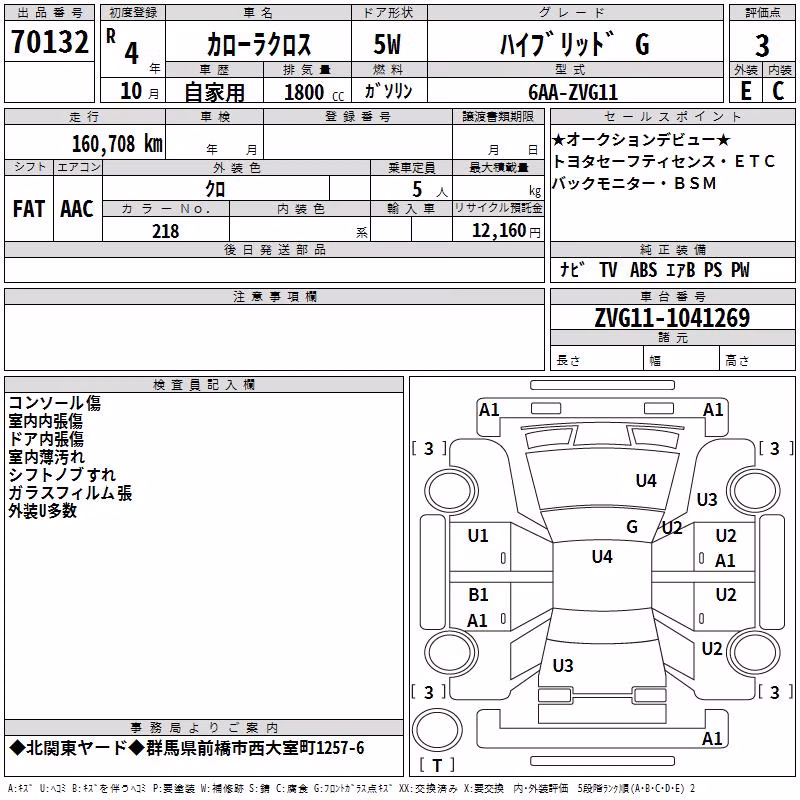Screen dimensions: 800x800
Task: Click inspector note 室内薄汚れ
Action: (46, 457)
